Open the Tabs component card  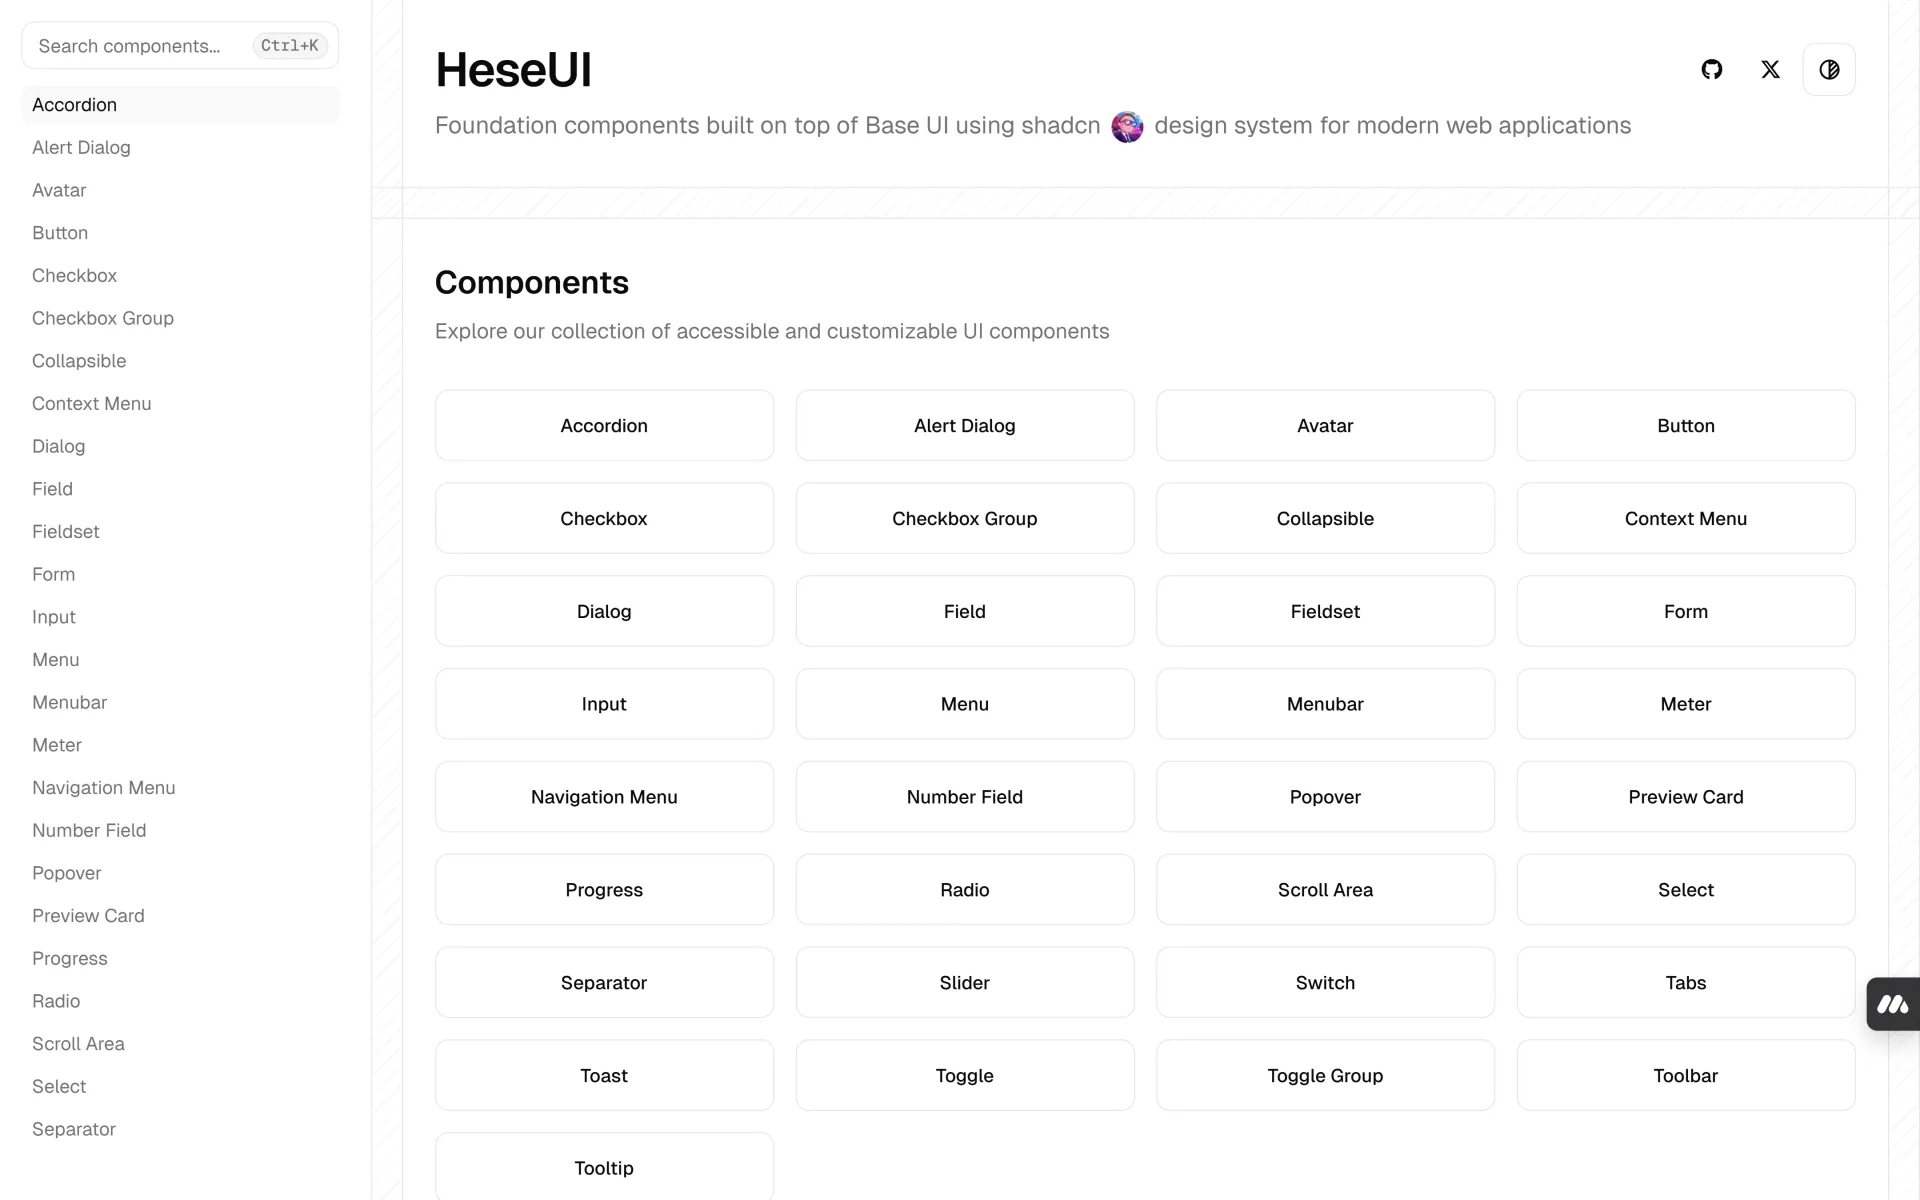click(x=1685, y=983)
